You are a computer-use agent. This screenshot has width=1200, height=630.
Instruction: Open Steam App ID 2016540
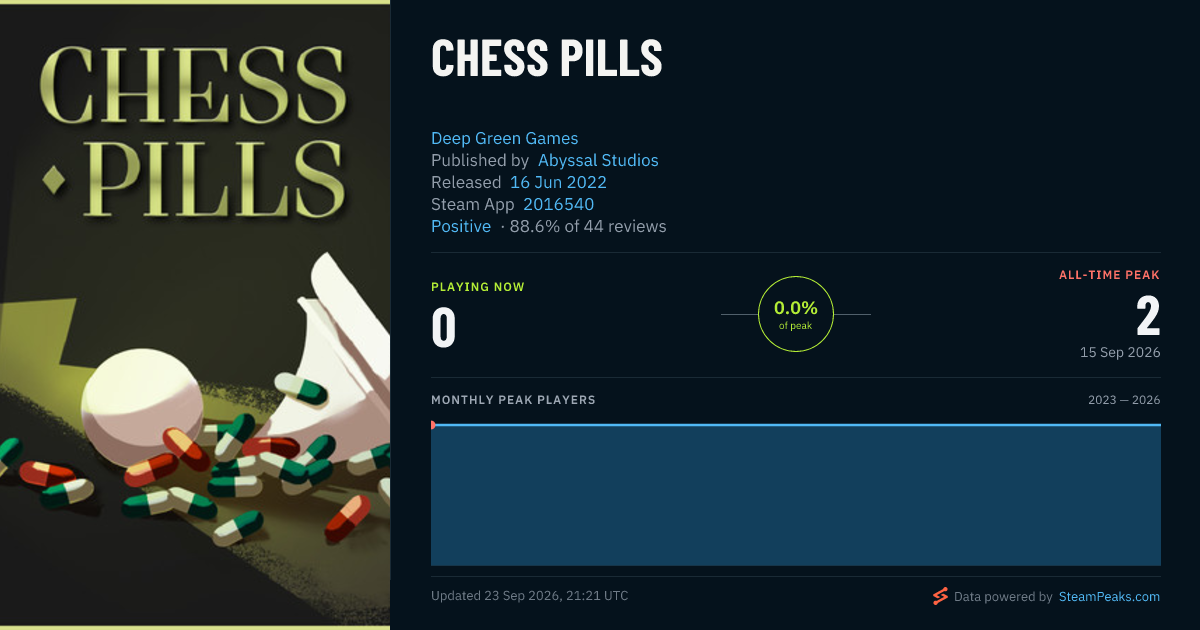click(x=558, y=204)
